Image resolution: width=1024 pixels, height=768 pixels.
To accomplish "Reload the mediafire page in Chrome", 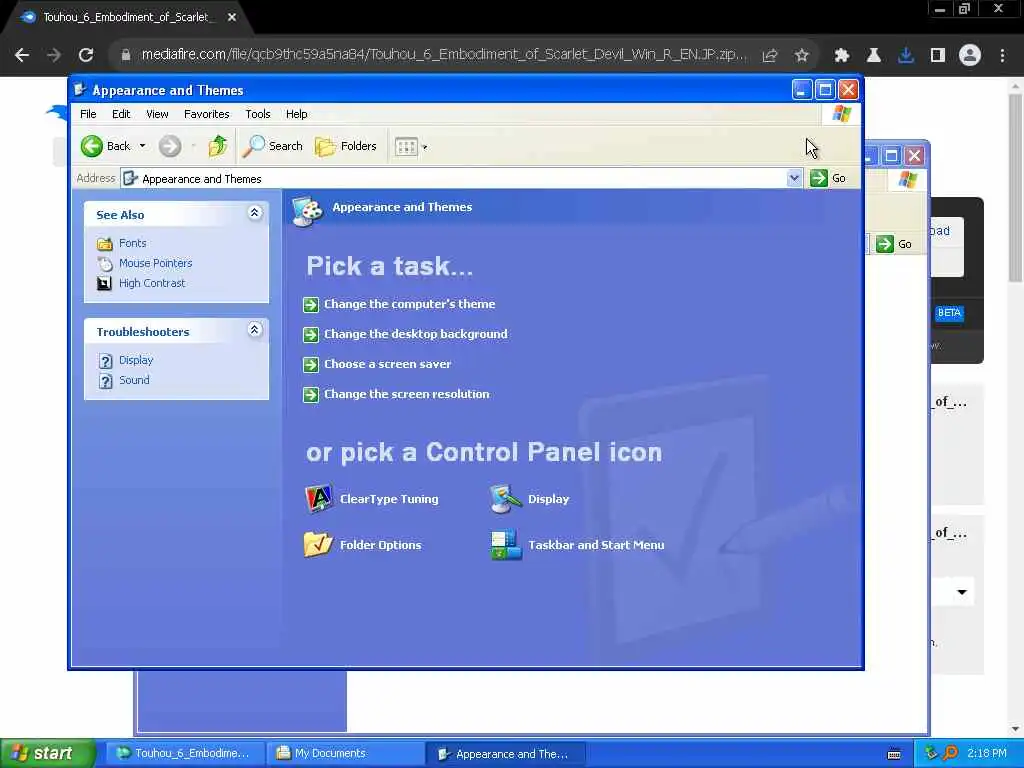I will coord(86,55).
